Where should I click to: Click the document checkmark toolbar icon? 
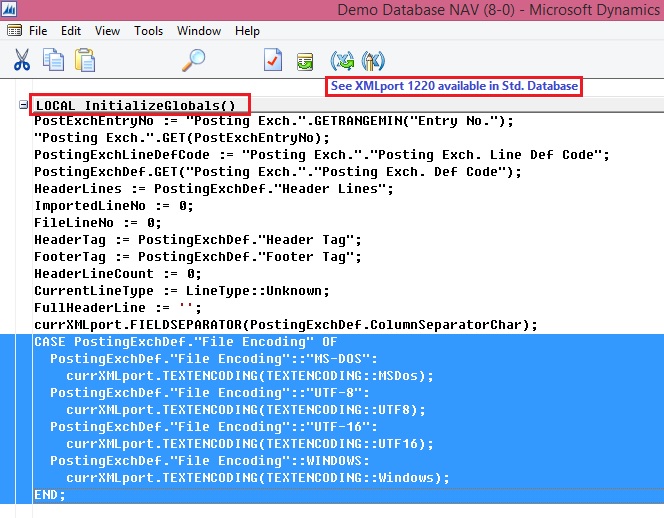[x=273, y=60]
